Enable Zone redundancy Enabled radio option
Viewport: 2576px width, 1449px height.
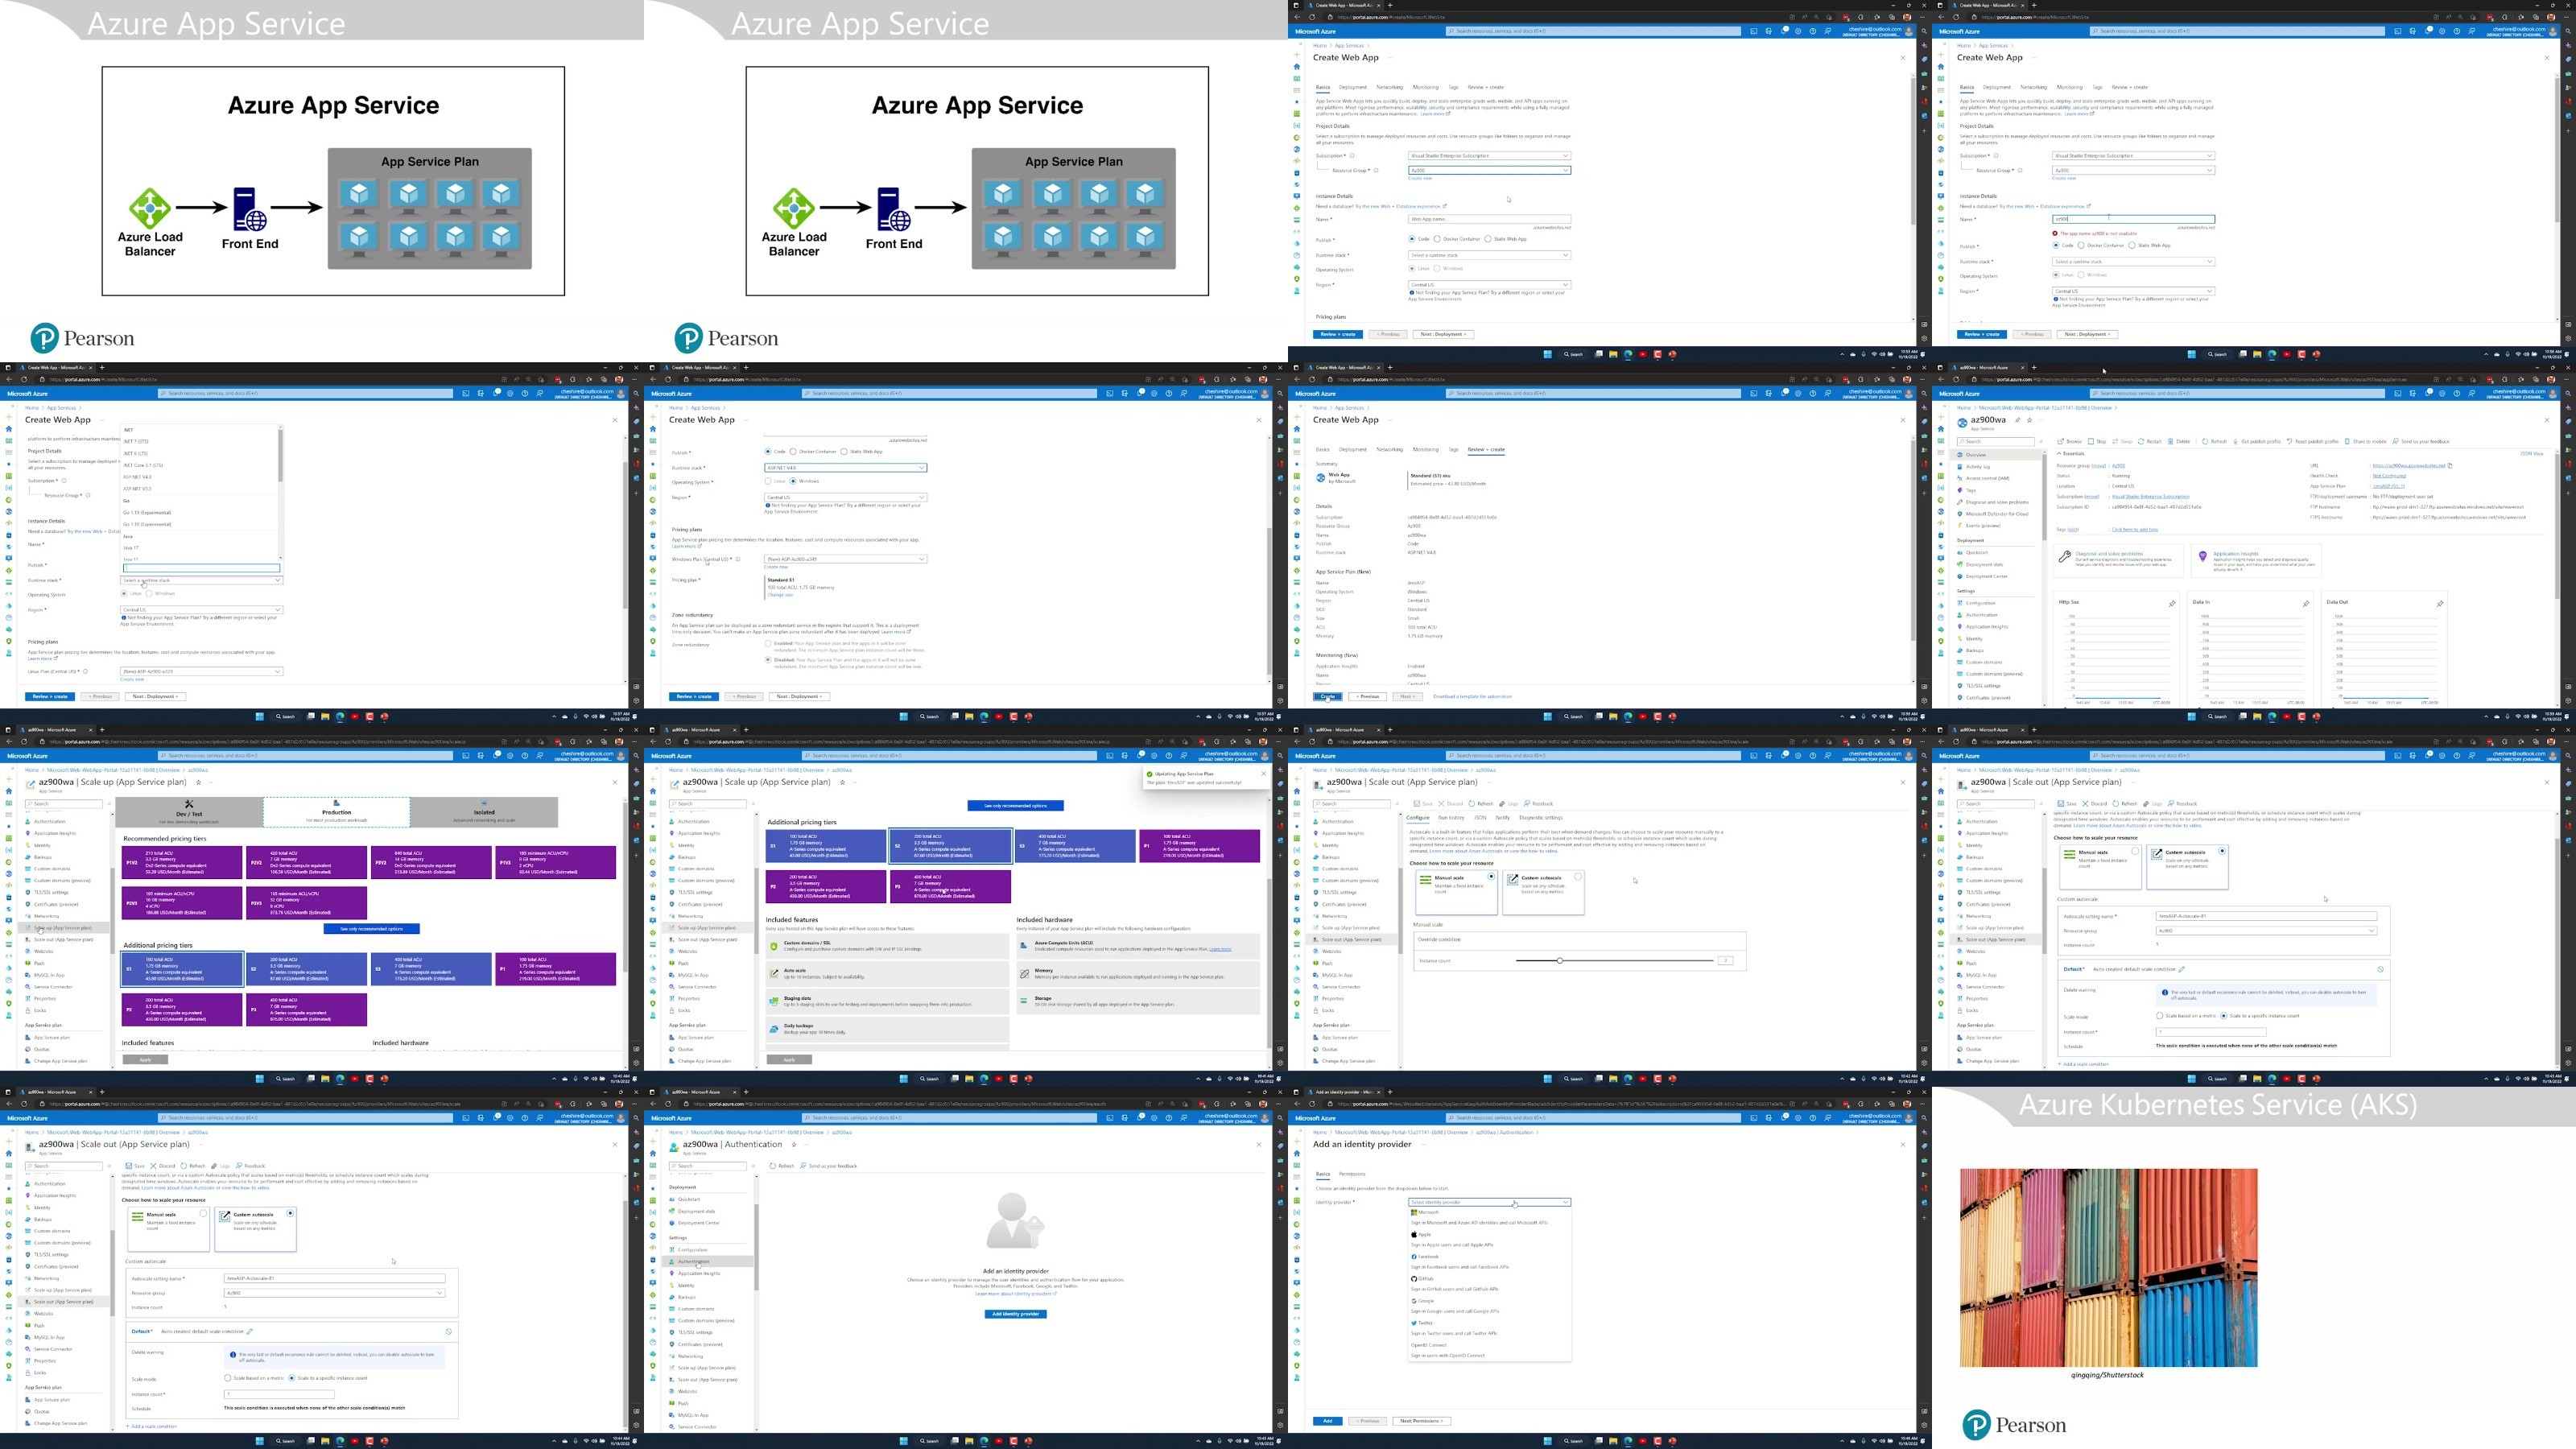pyautogui.click(x=768, y=644)
